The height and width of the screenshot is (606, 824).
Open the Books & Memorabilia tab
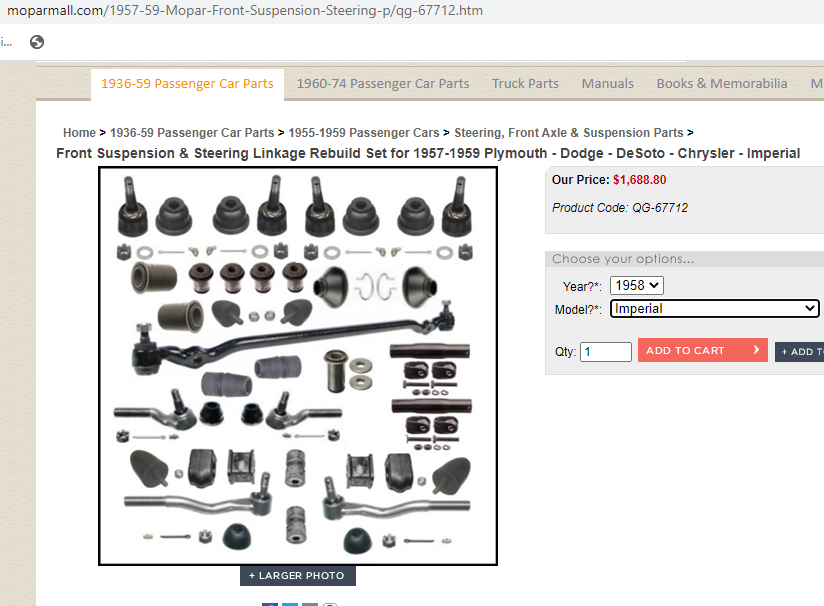click(x=722, y=84)
